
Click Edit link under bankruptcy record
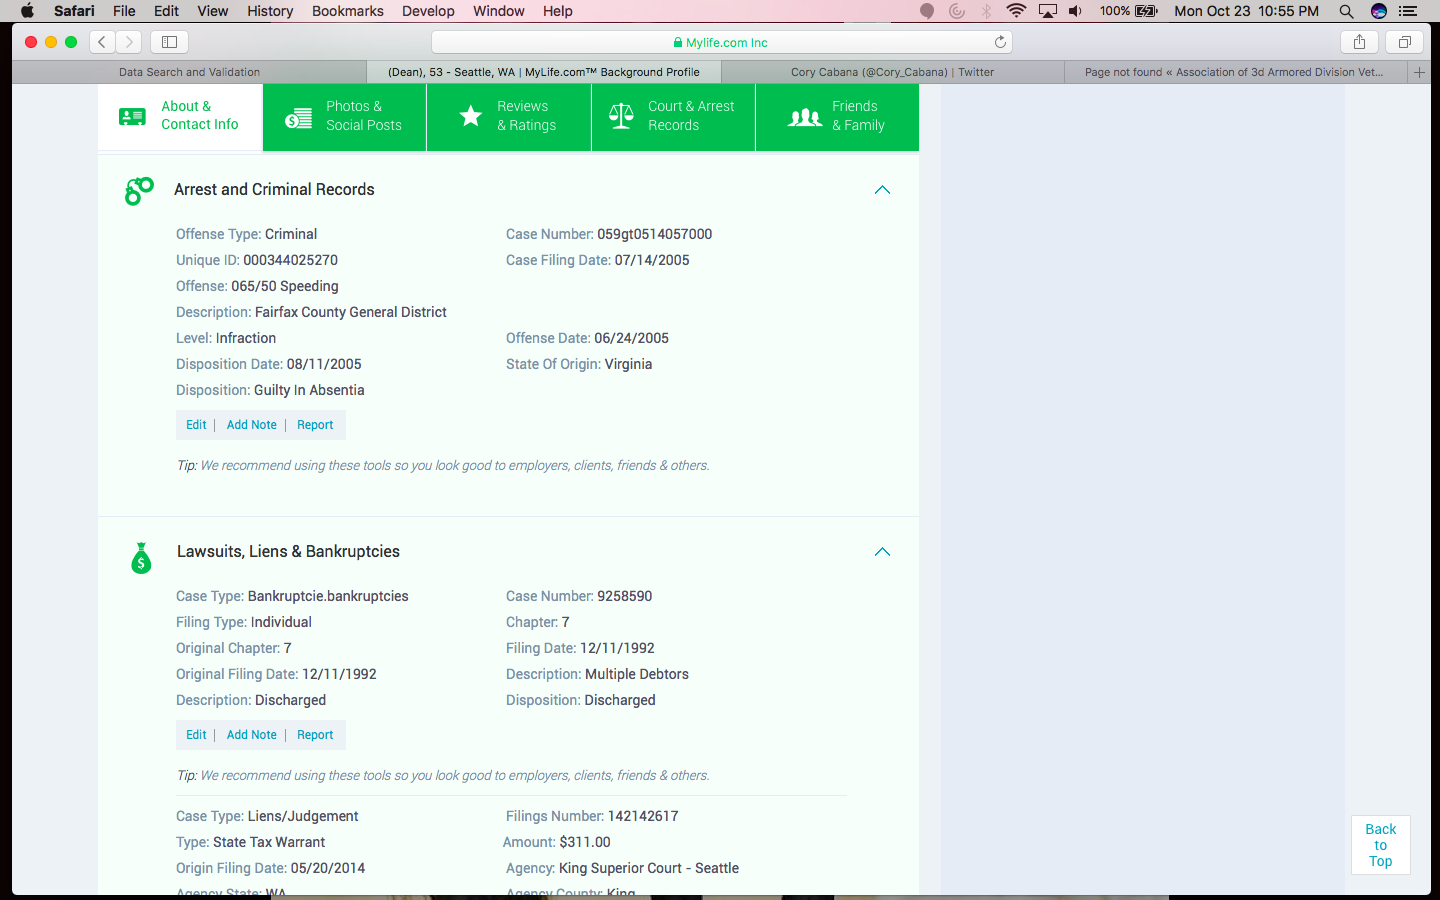click(x=196, y=735)
